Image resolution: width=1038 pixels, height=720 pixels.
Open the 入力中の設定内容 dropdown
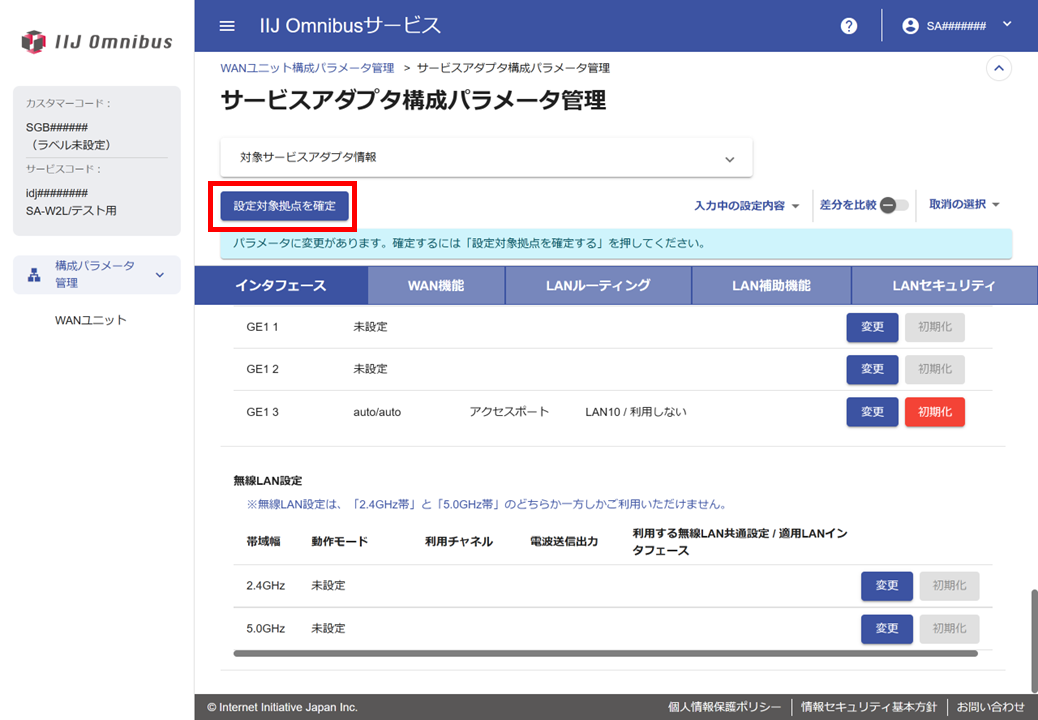point(747,205)
